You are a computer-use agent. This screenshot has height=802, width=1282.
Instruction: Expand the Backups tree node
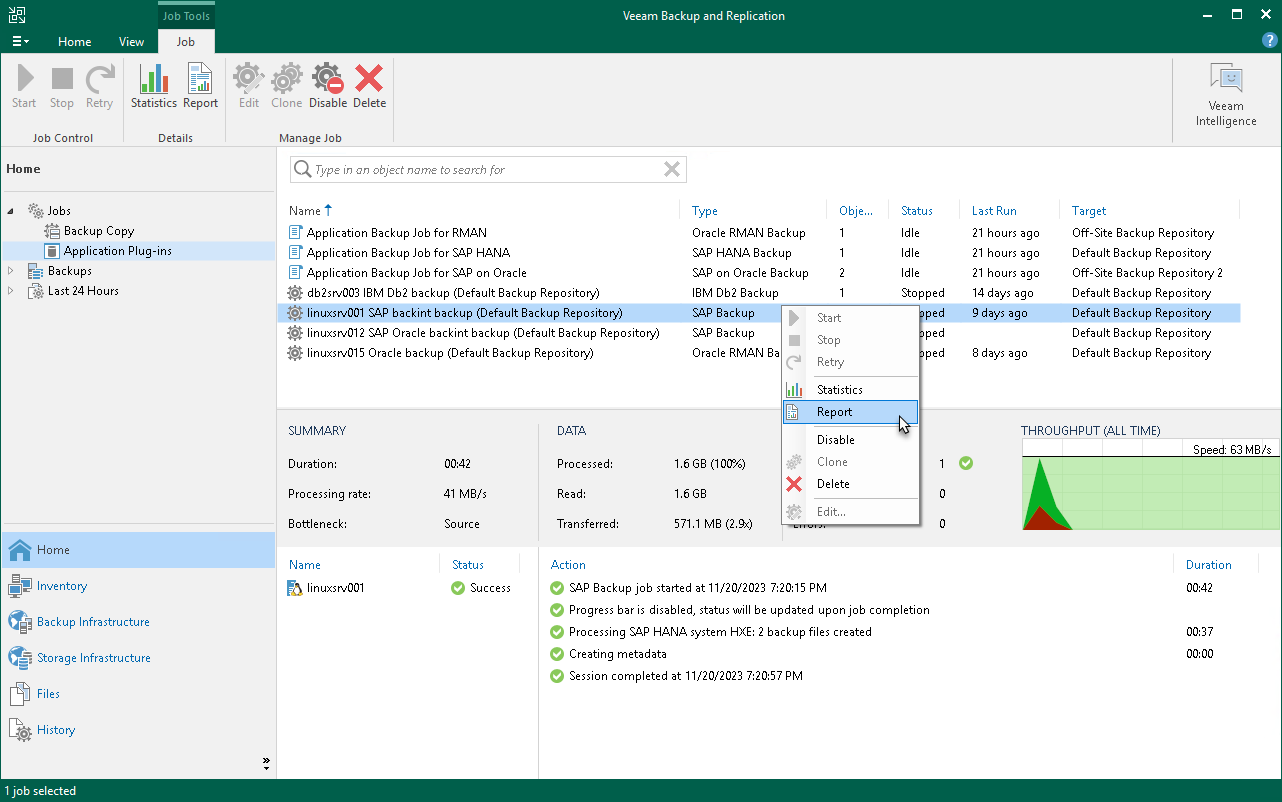point(11,270)
